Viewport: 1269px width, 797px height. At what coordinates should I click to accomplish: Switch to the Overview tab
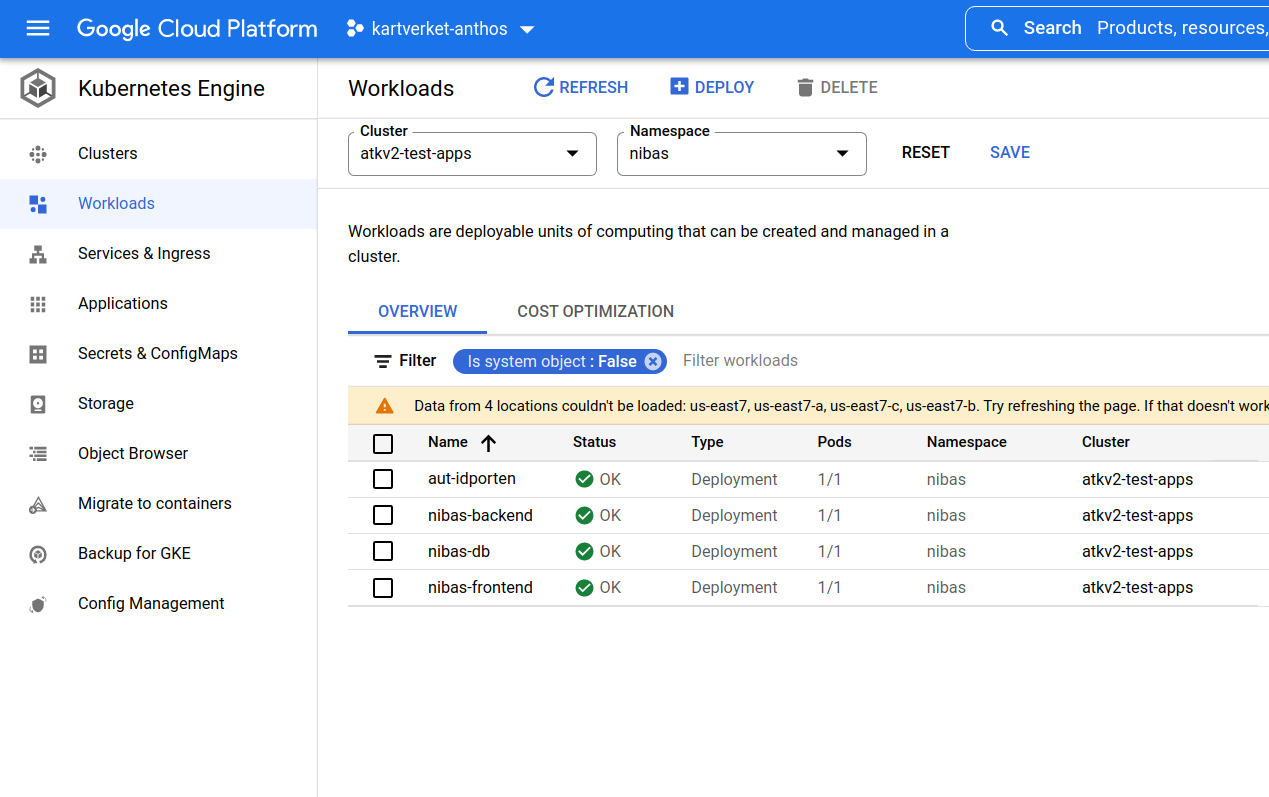pos(418,311)
